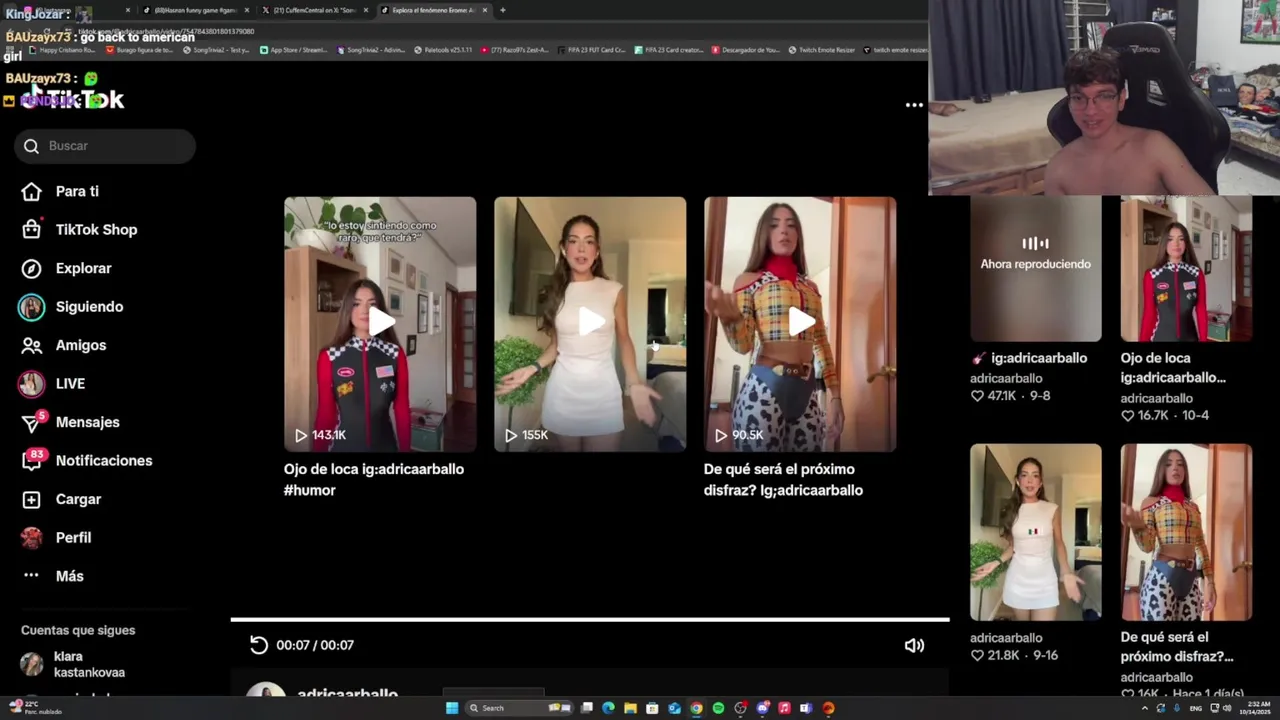This screenshot has width=1280, height=720.
Task: Play the 155K views white dress video
Action: coord(590,324)
